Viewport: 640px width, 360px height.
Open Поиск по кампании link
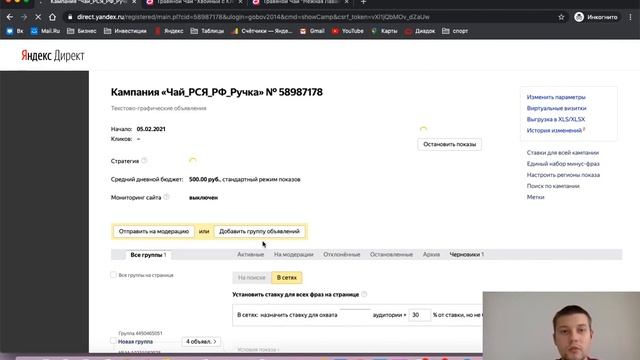[553, 186]
